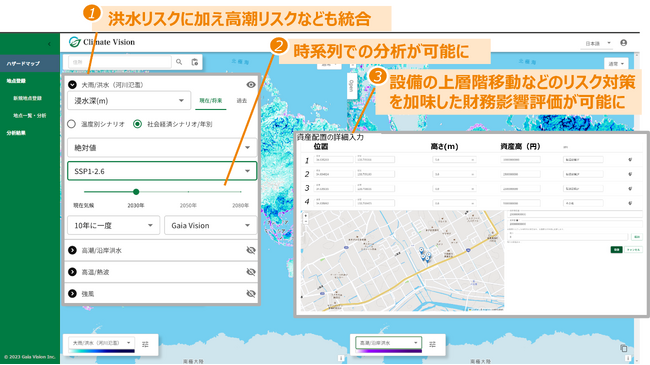Screen dimensions: 650x365
Task: Click the longitude field in asset row 4
Action: pos(375,203)
